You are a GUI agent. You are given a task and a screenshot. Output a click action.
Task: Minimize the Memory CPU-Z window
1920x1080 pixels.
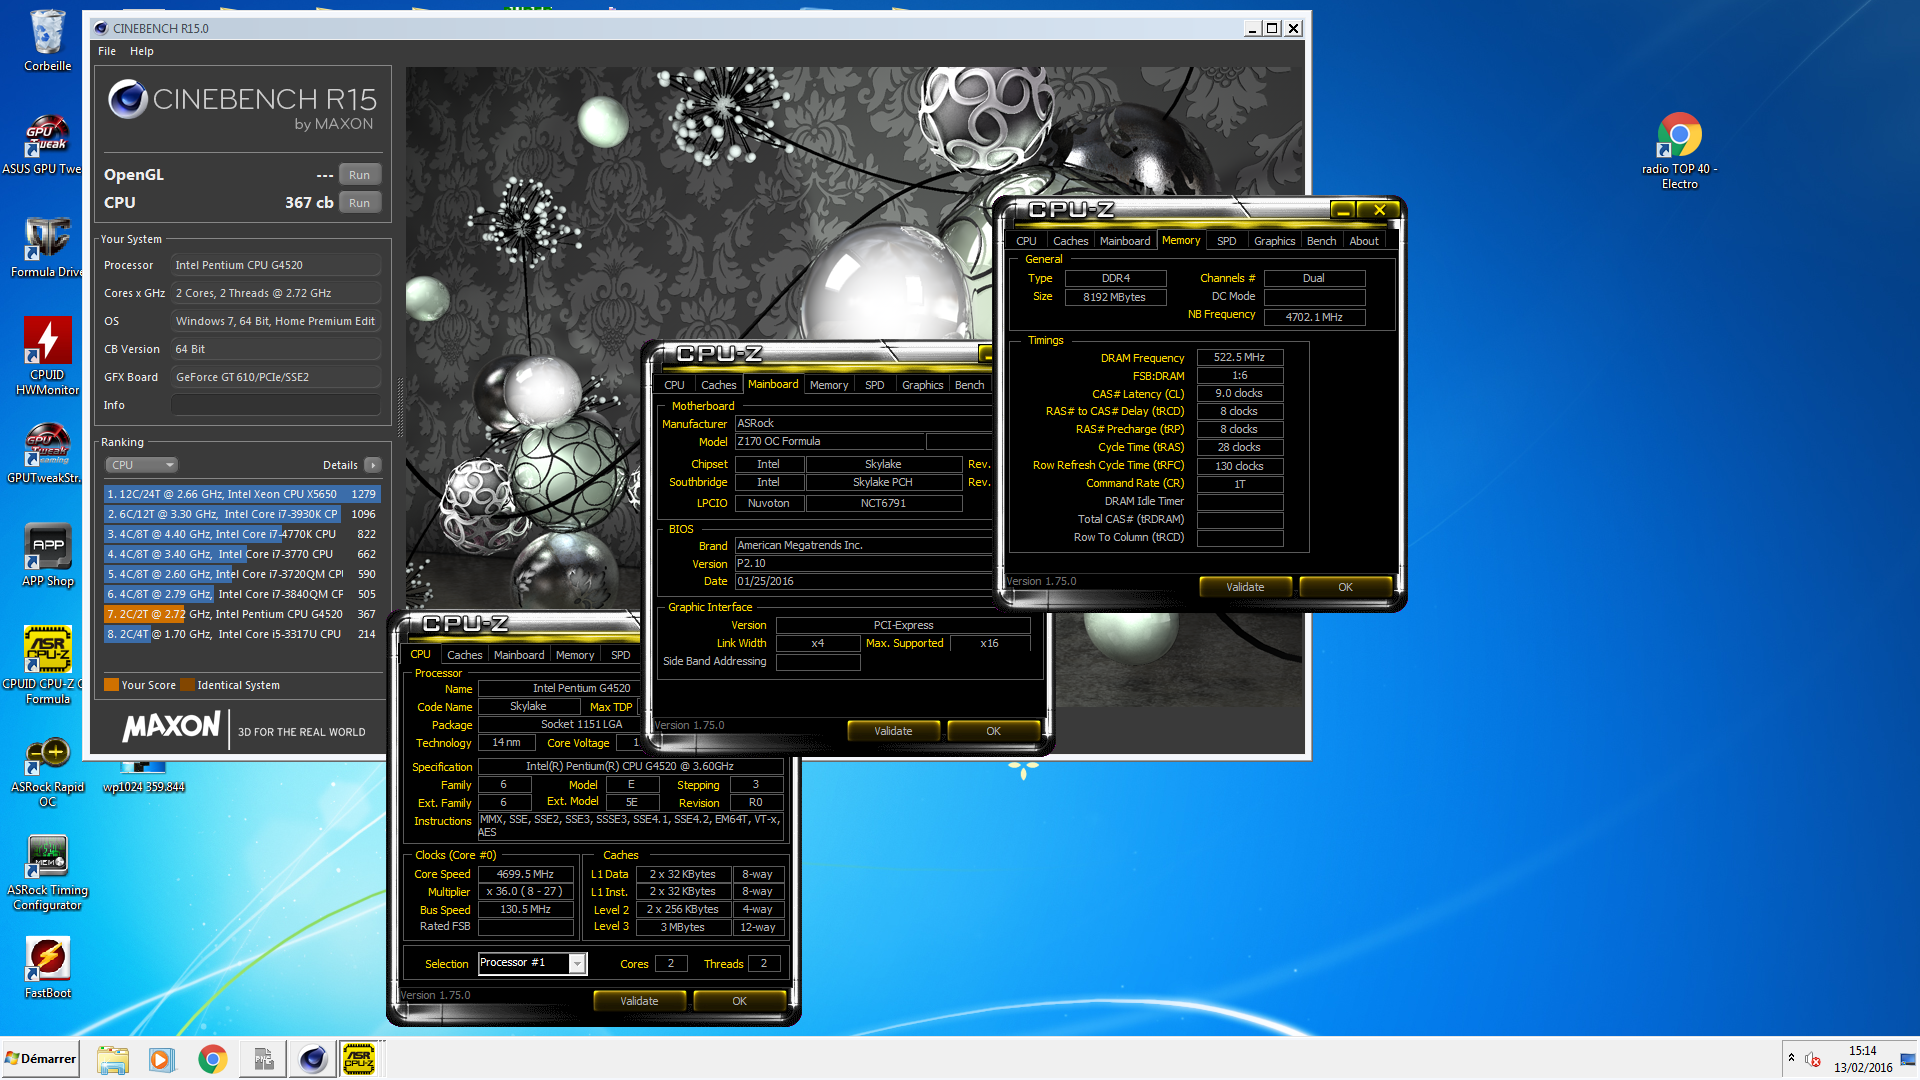(x=1343, y=210)
